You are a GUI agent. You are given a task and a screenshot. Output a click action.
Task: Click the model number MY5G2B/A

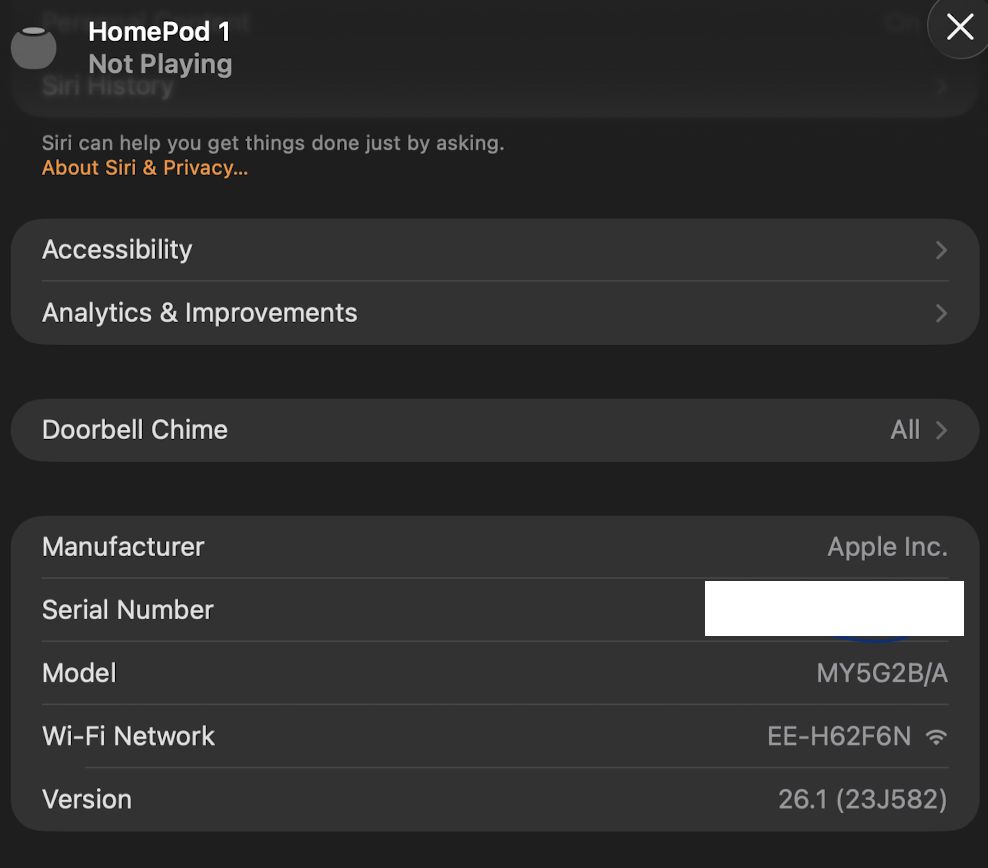882,673
